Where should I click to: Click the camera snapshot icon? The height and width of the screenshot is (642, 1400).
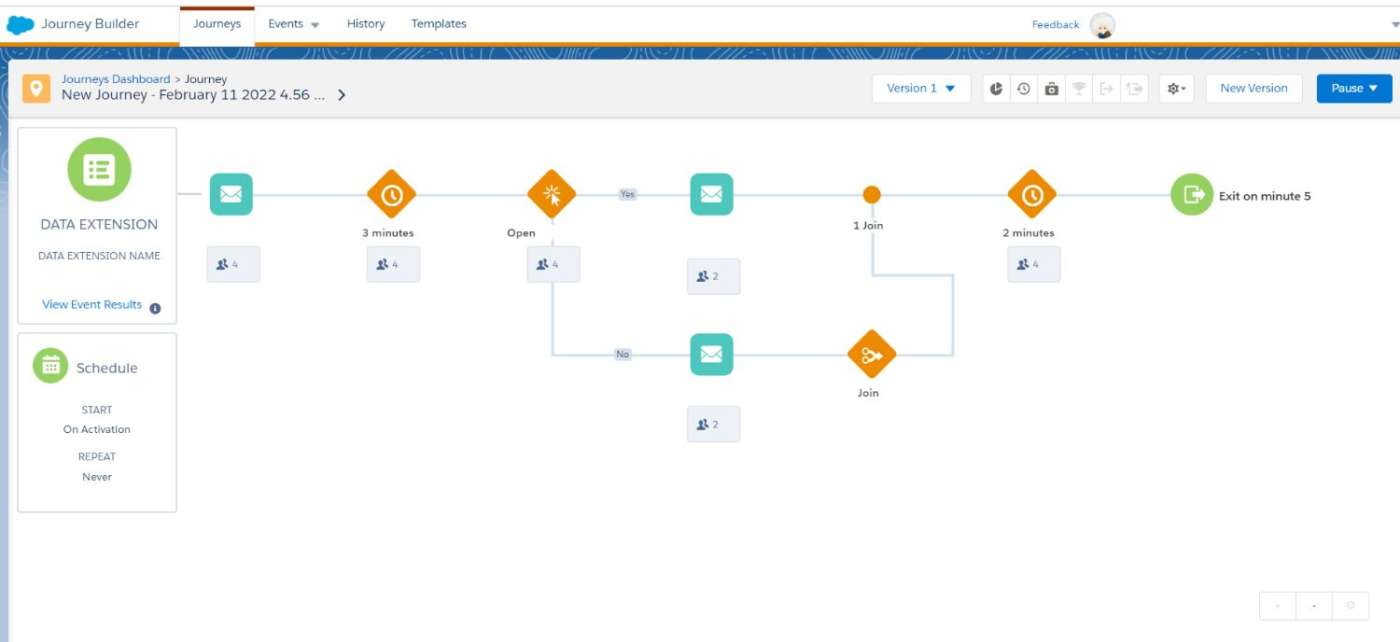tap(1051, 88)
